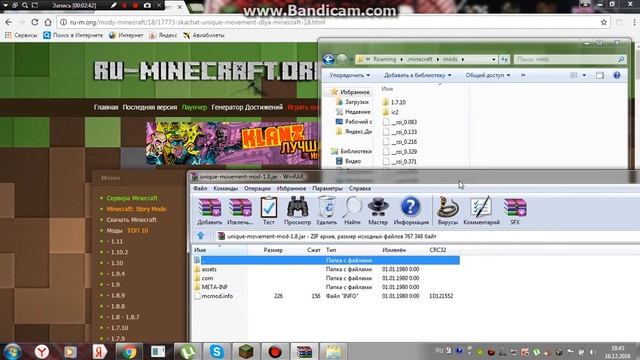The height and width of the screenshot is (360, 640).
Task: Click Chrome address bar URL
Action: (x=197, y=22)
